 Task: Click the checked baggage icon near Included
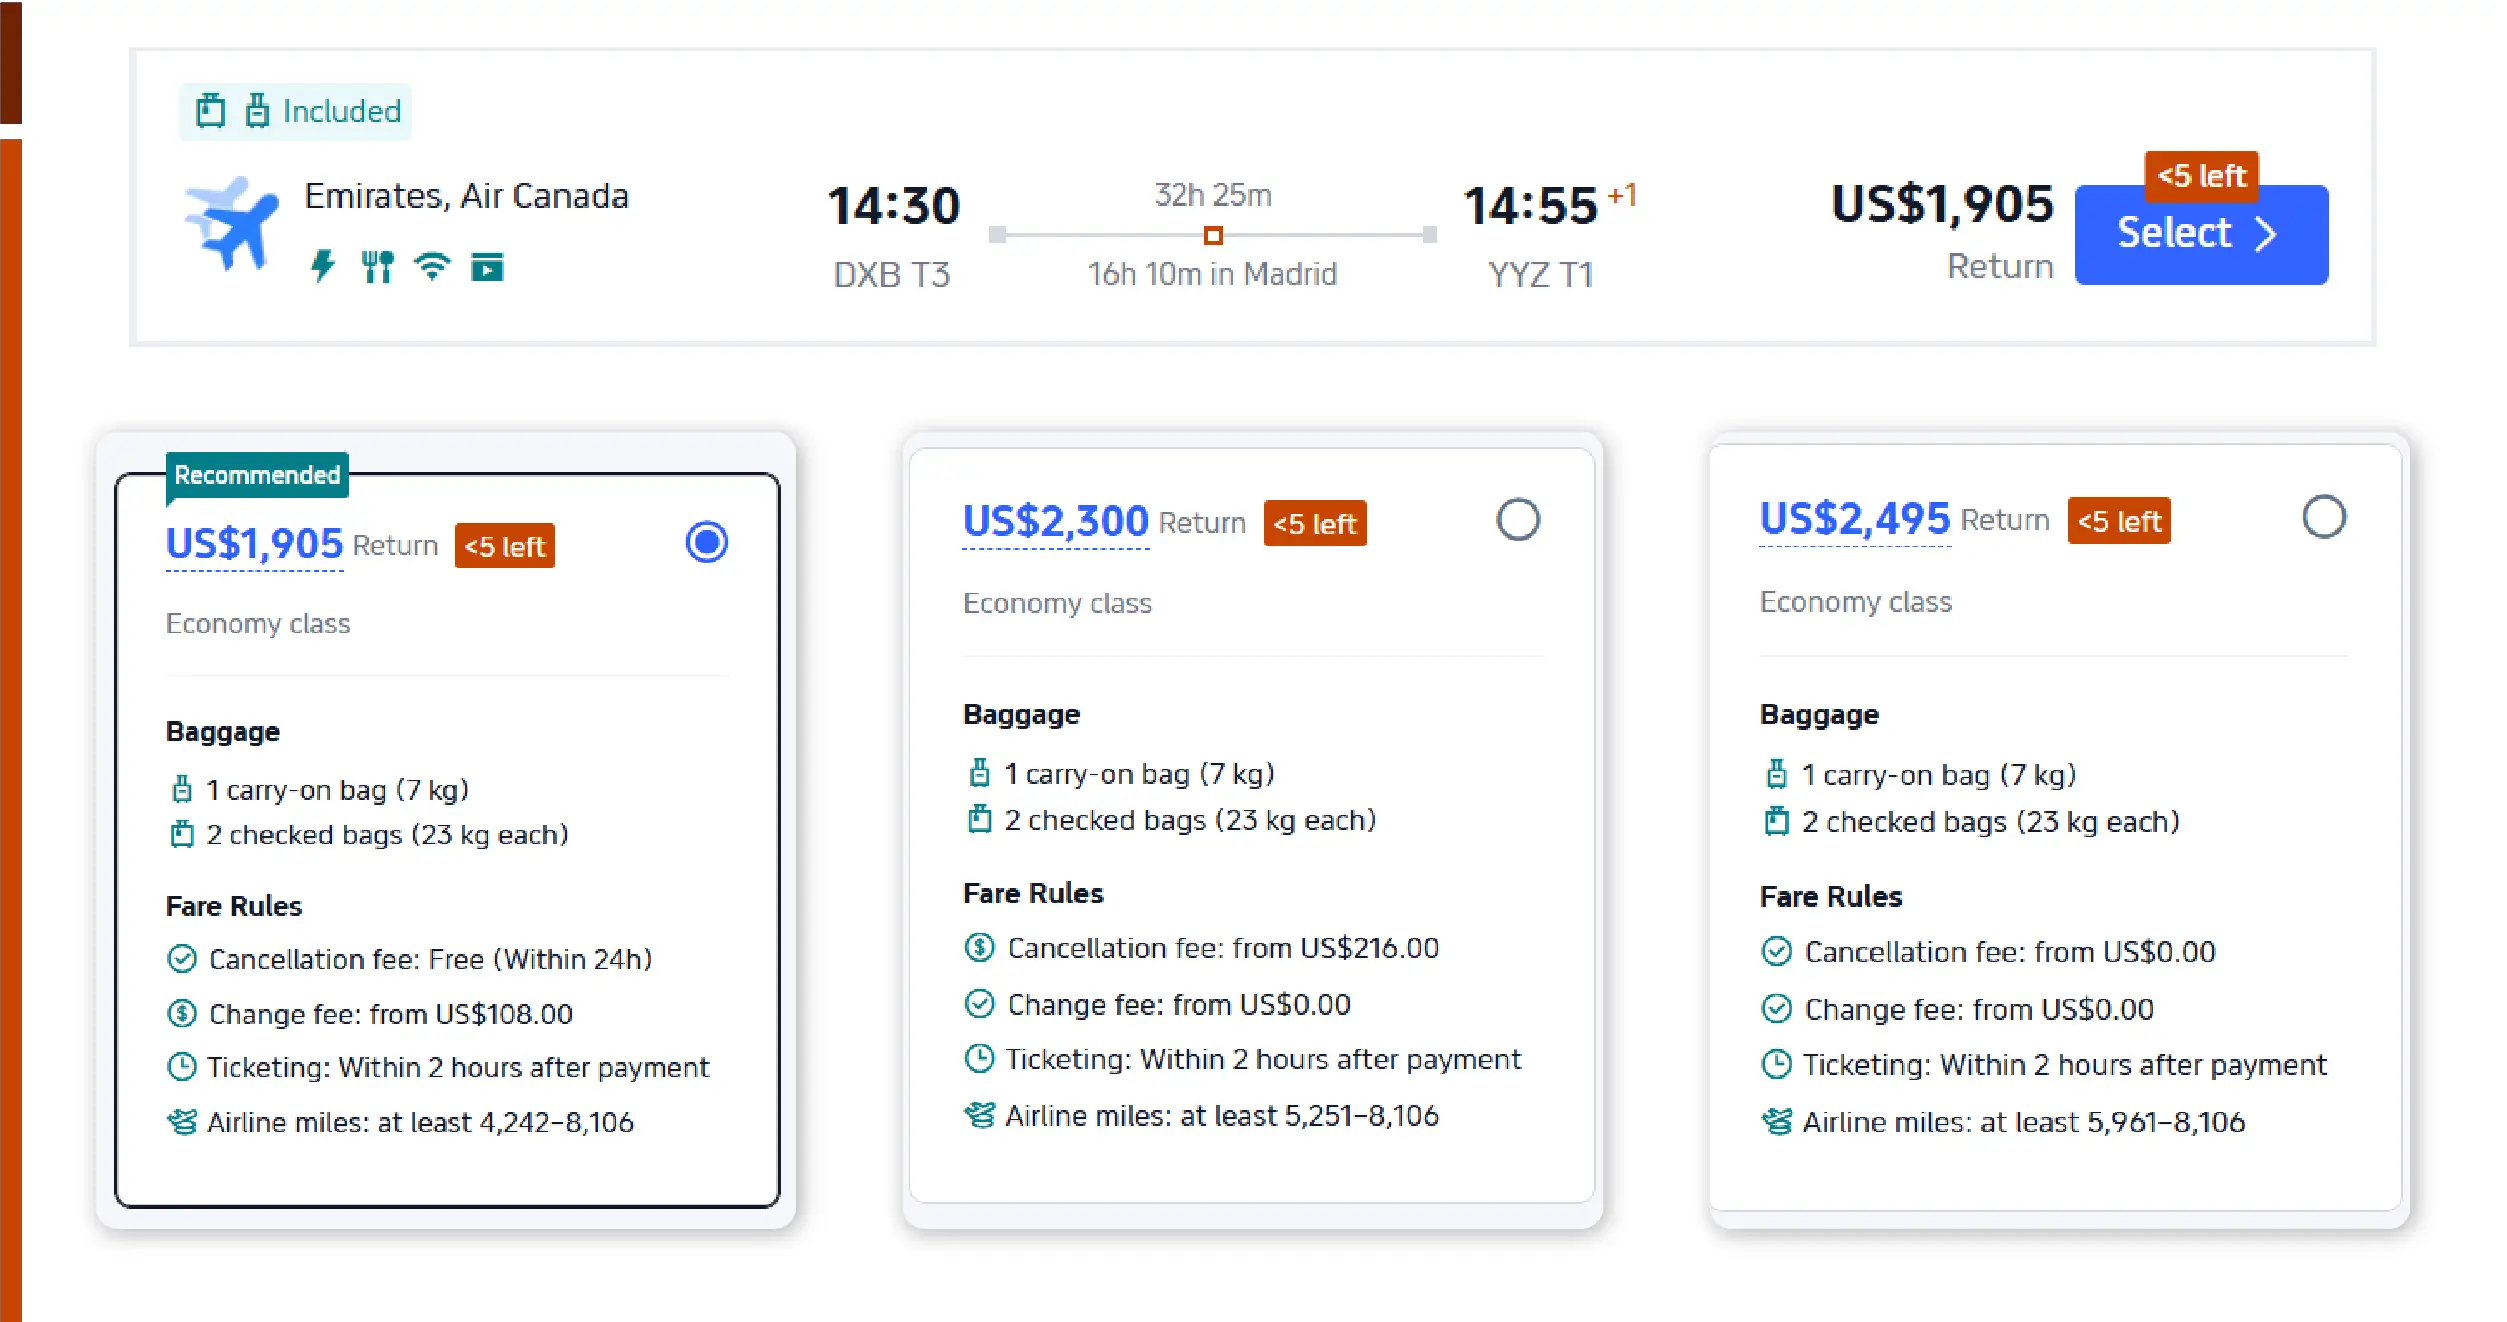point(210,110)
